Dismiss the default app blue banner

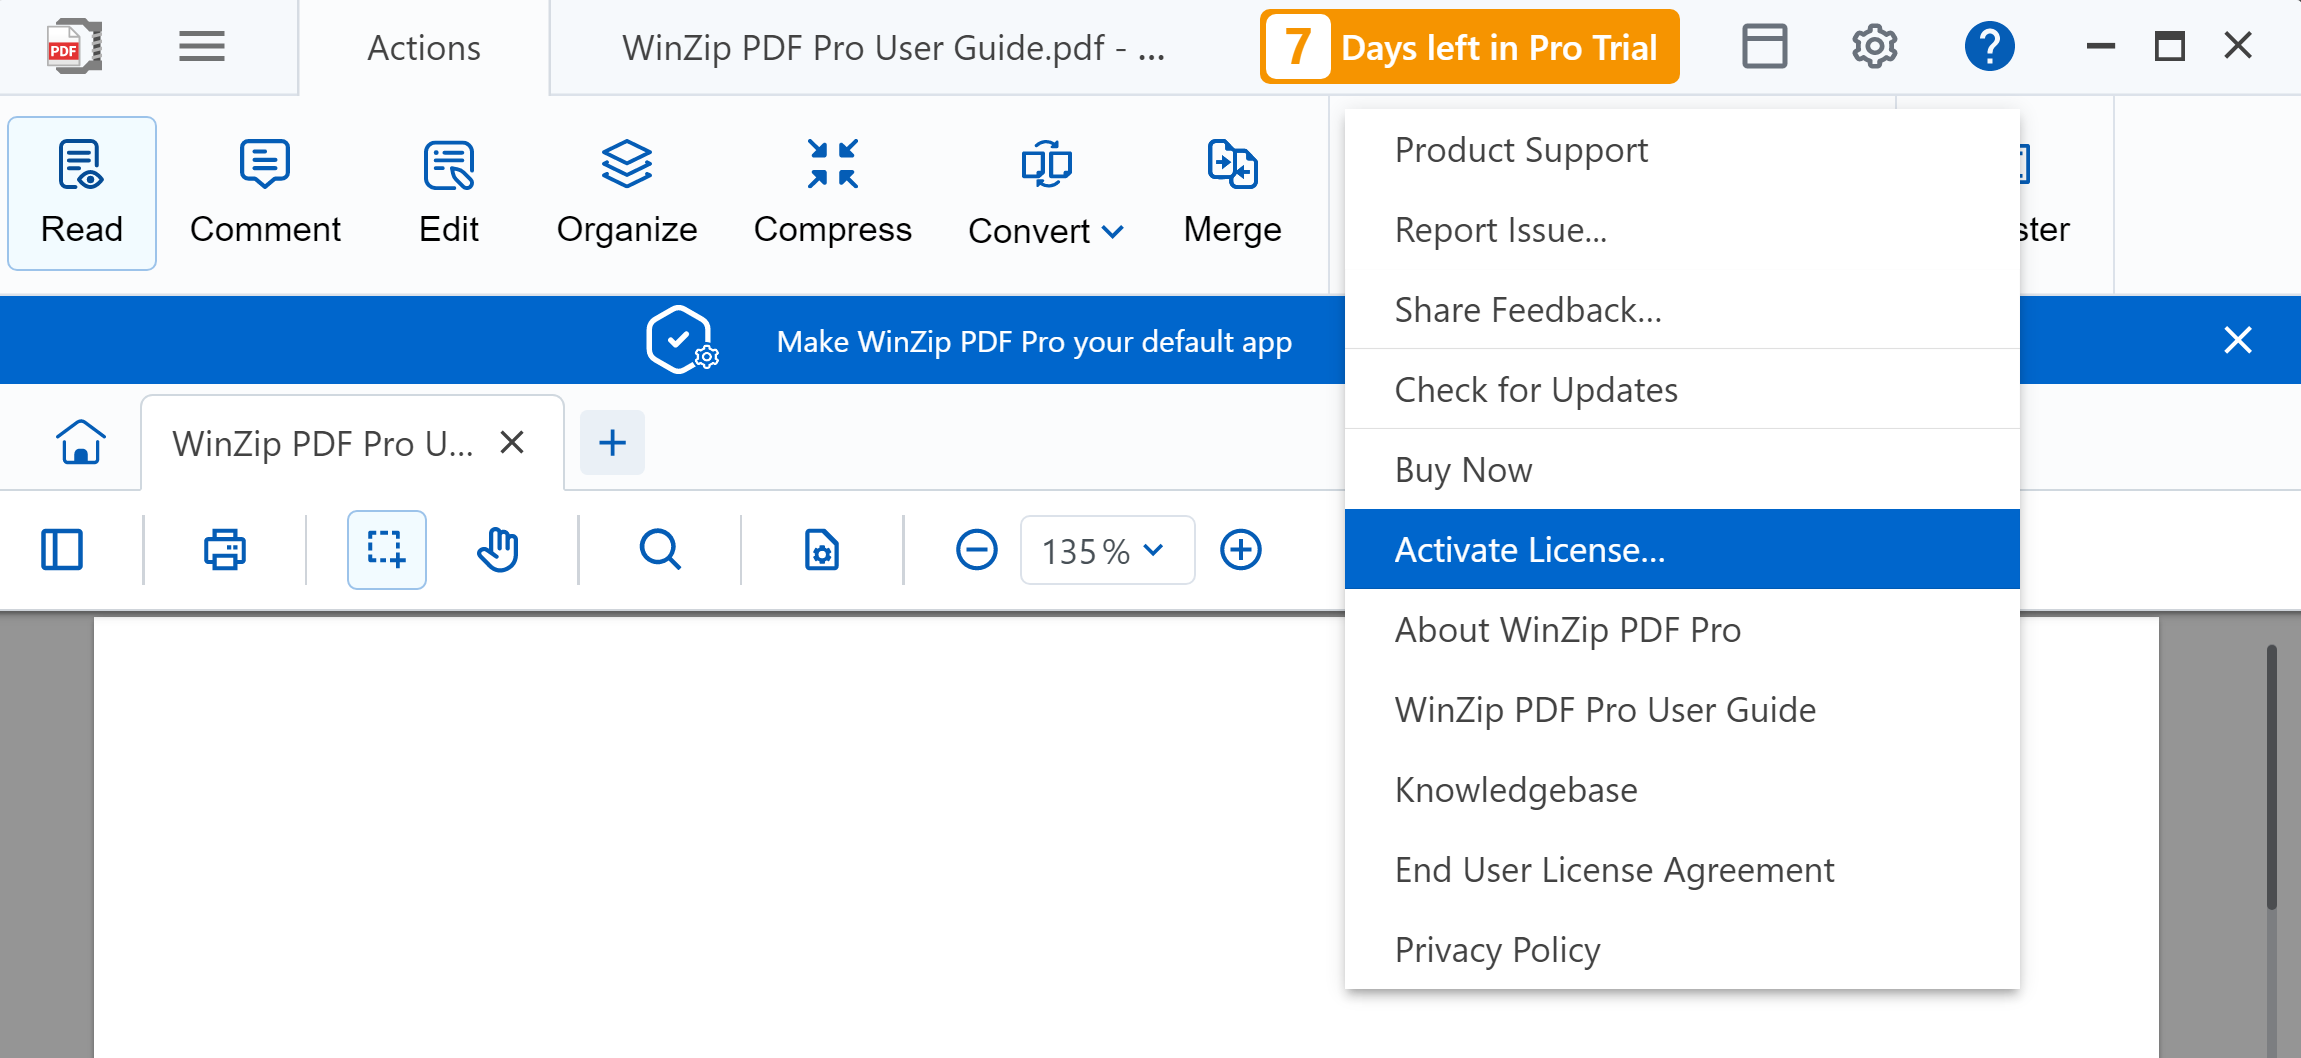2238,340
